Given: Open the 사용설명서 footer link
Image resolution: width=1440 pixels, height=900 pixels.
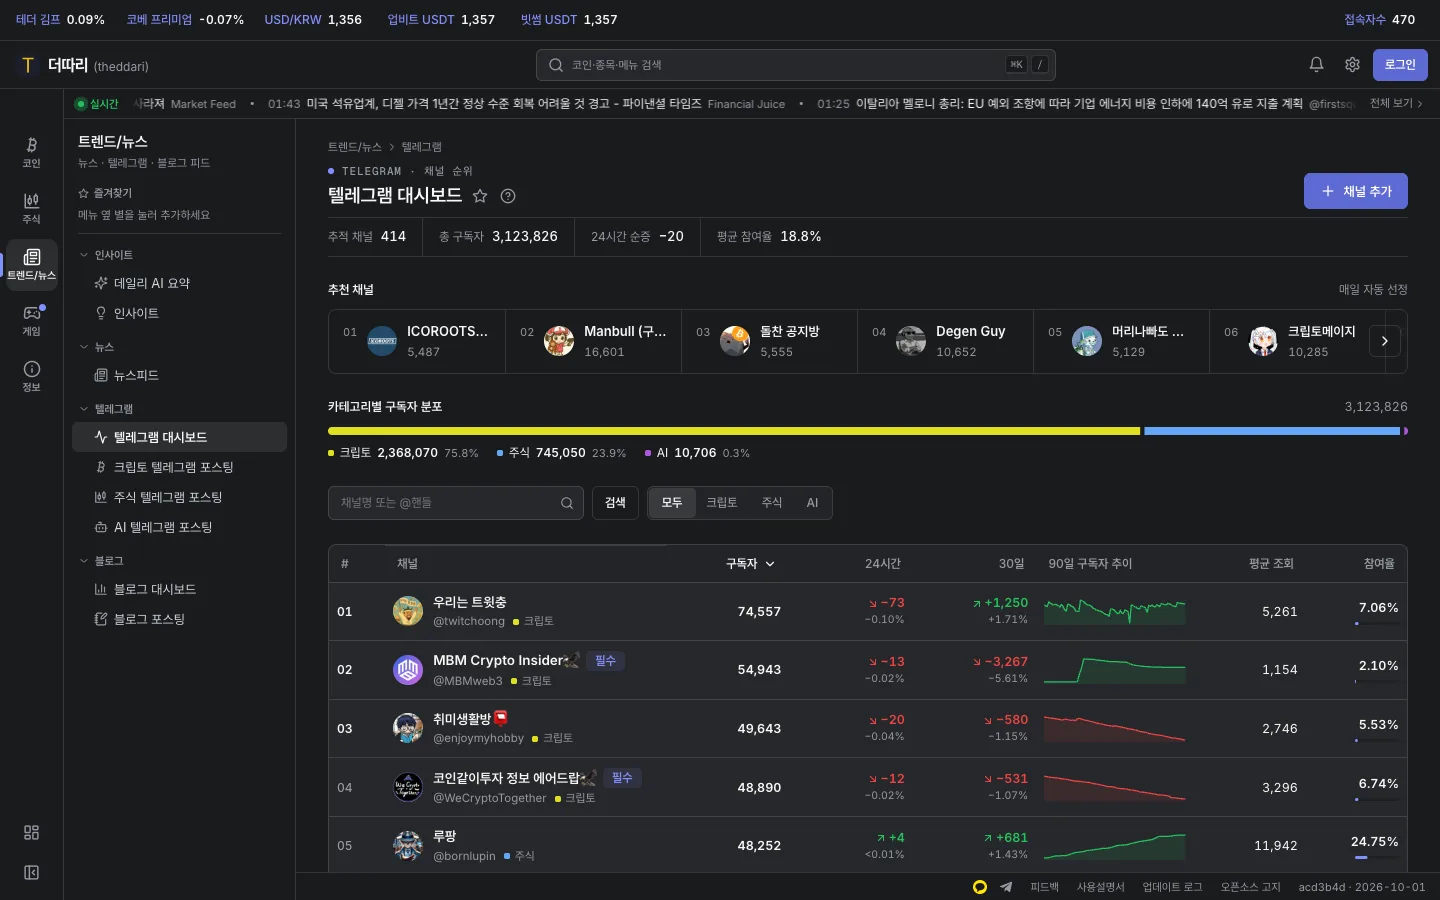Looking at the screenshot, I should point(1101,887).
